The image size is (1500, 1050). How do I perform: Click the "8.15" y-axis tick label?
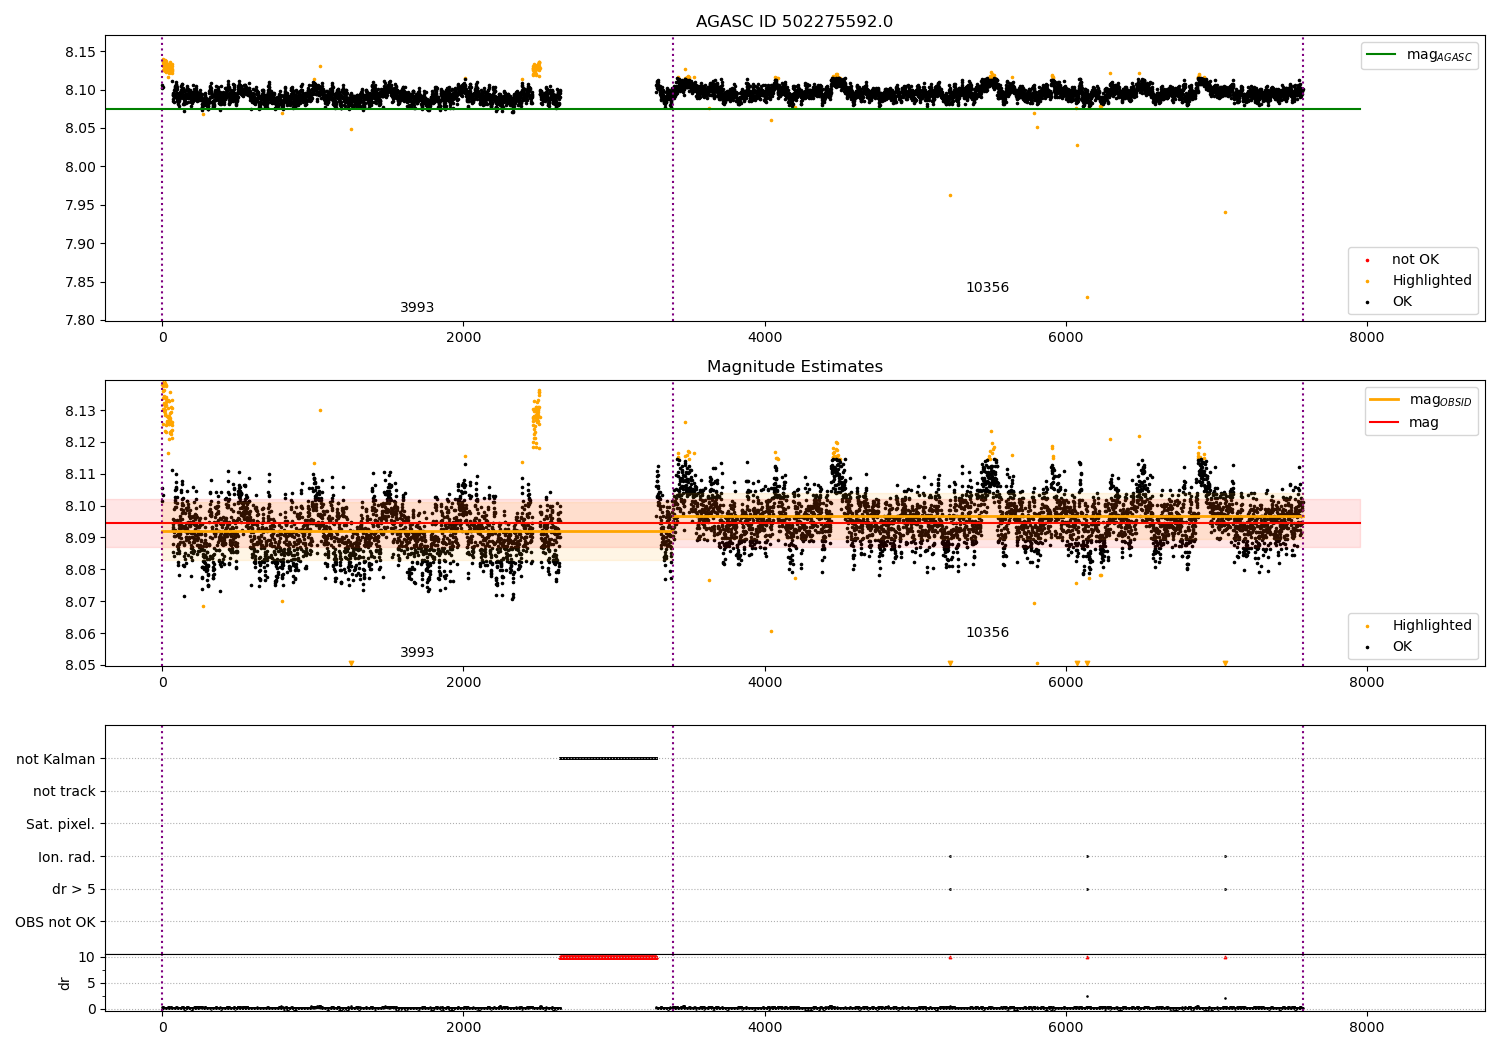pos(81,52)
